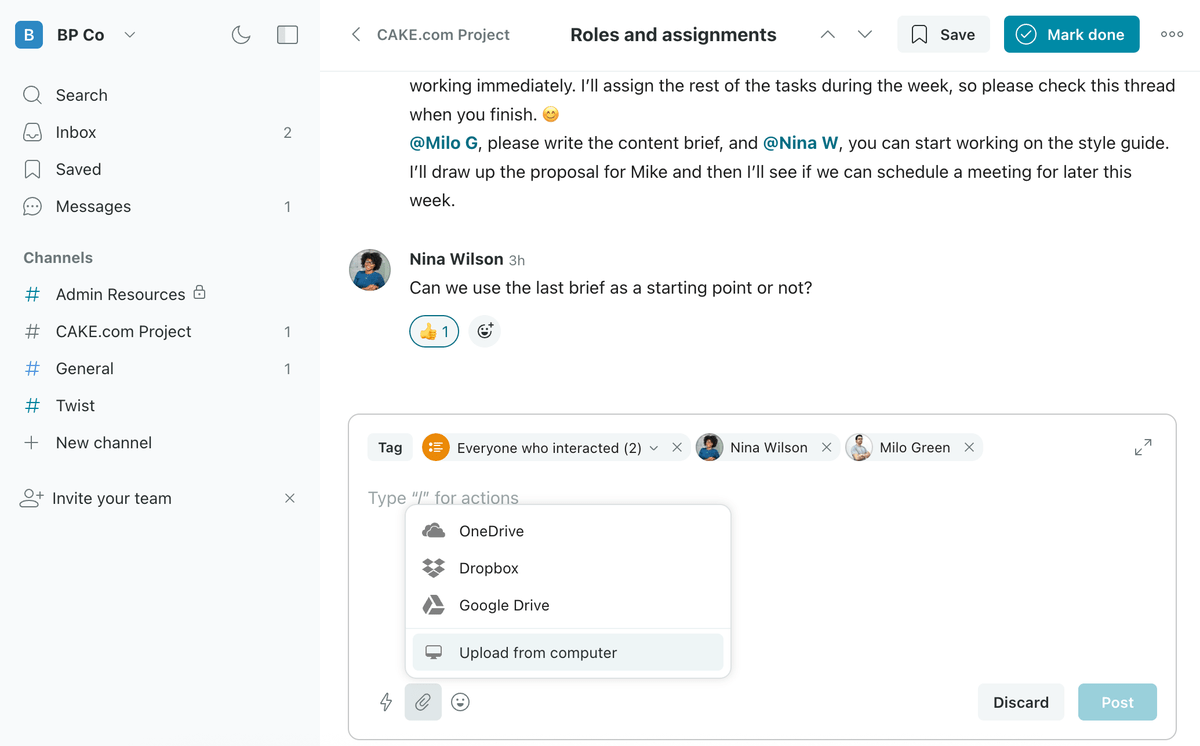The image size is (1200, 746).
Task: Add a reaction with the emoji-plus icon
Action: click(485, 331)
